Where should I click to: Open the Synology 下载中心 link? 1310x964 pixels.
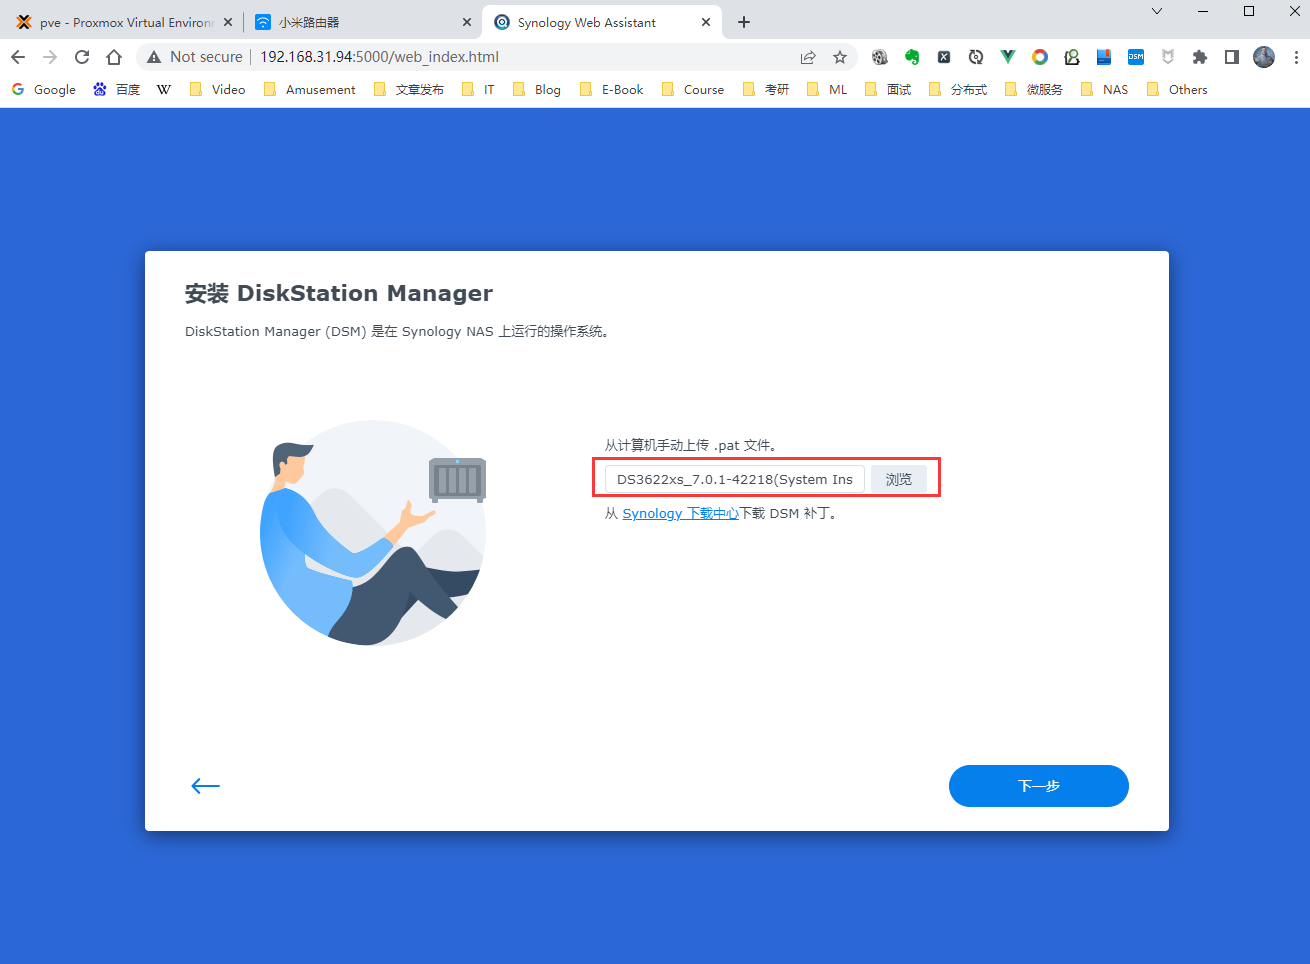[680, 514]
